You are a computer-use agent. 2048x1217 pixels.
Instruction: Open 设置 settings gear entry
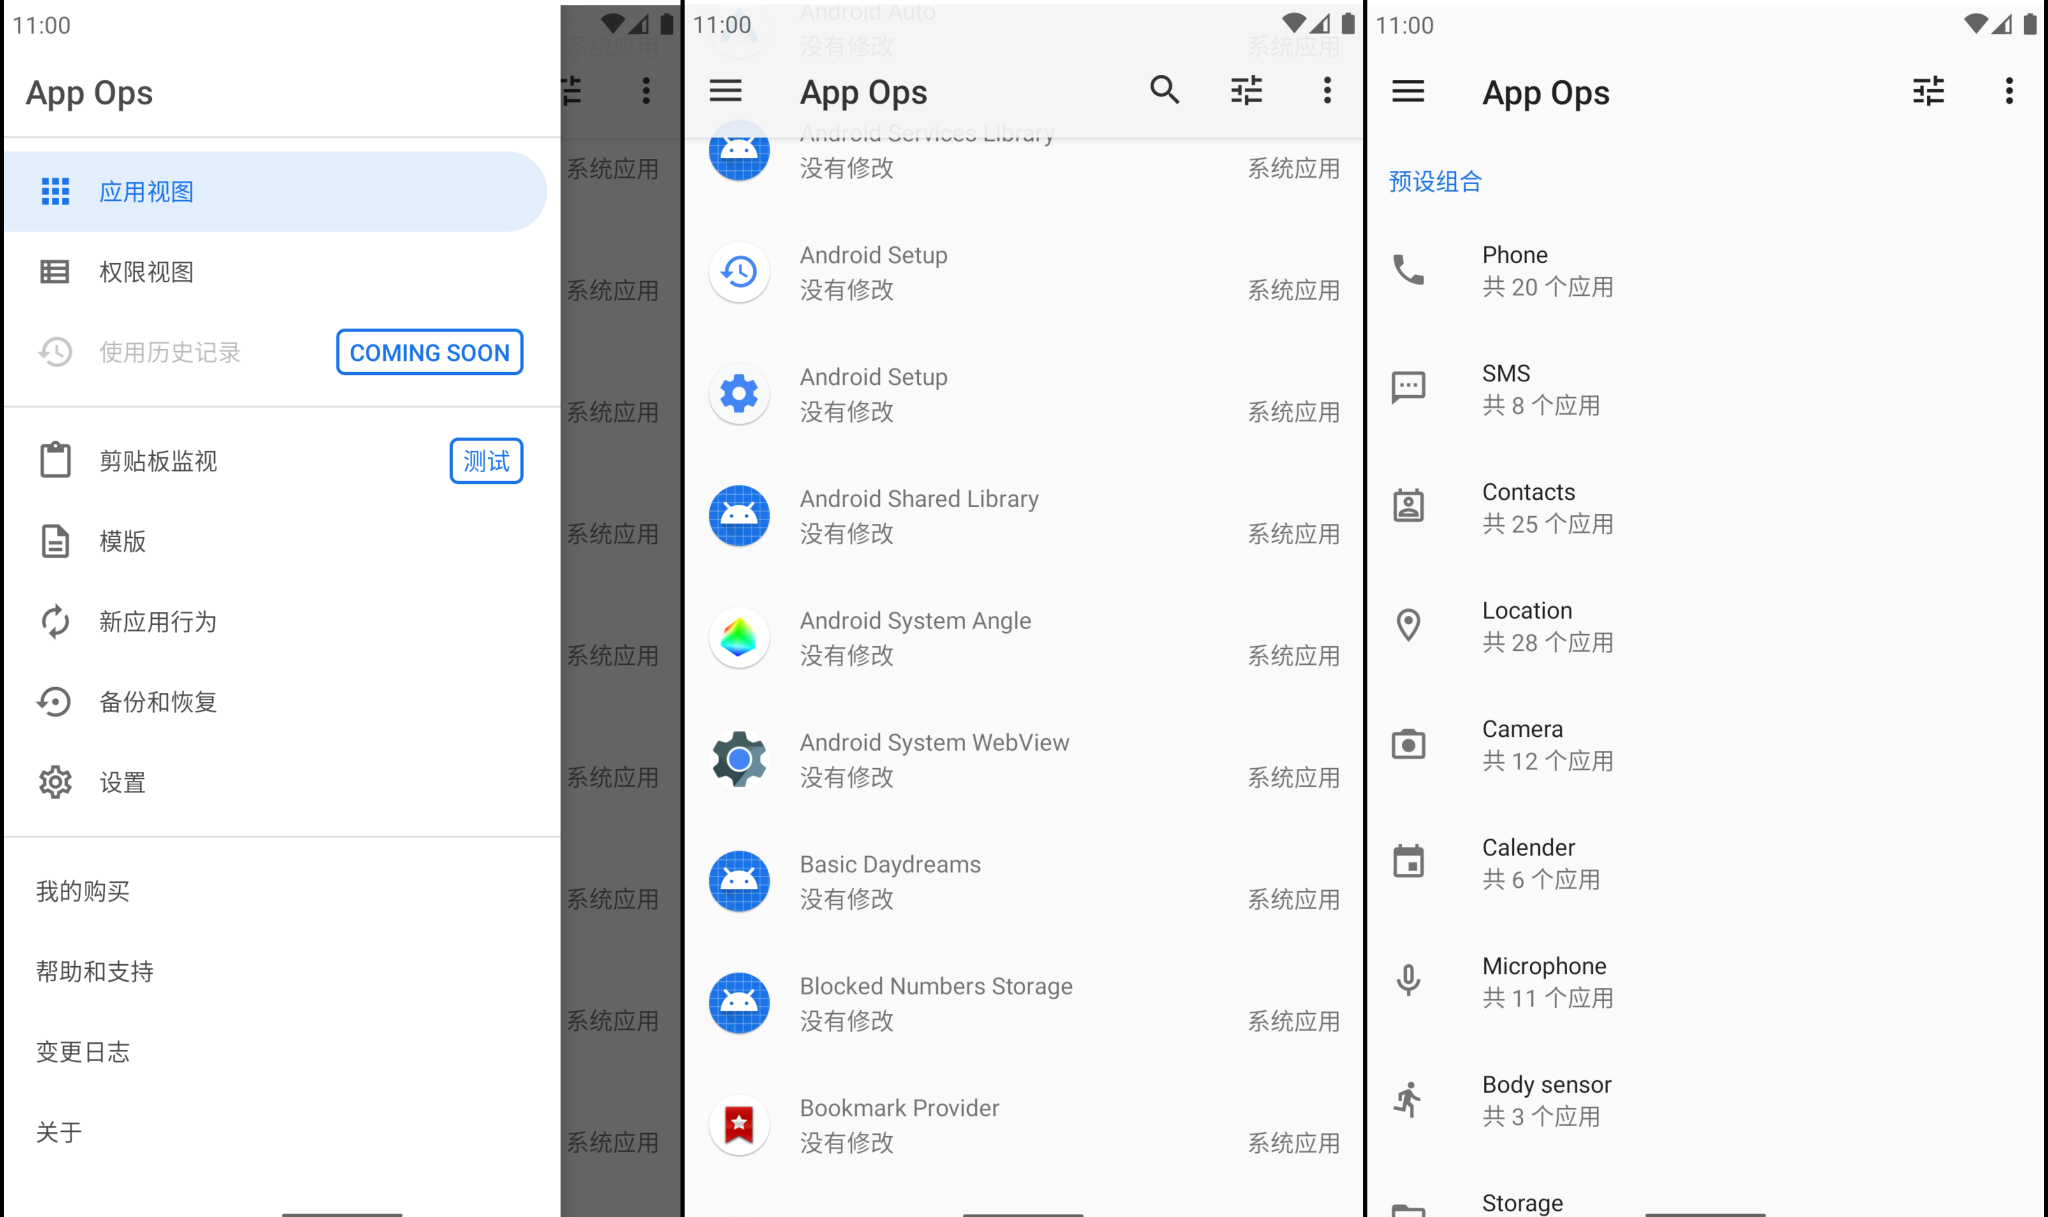[122, 782]
